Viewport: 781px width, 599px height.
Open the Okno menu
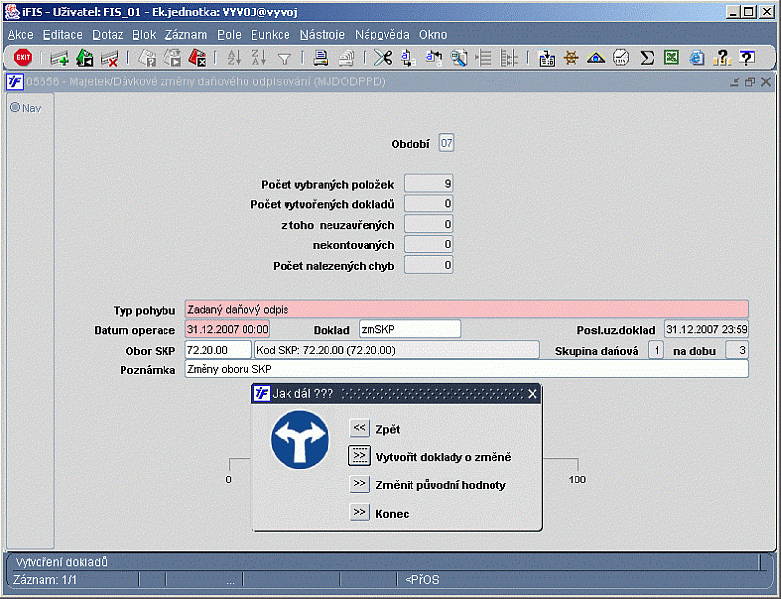coord(433,35)
